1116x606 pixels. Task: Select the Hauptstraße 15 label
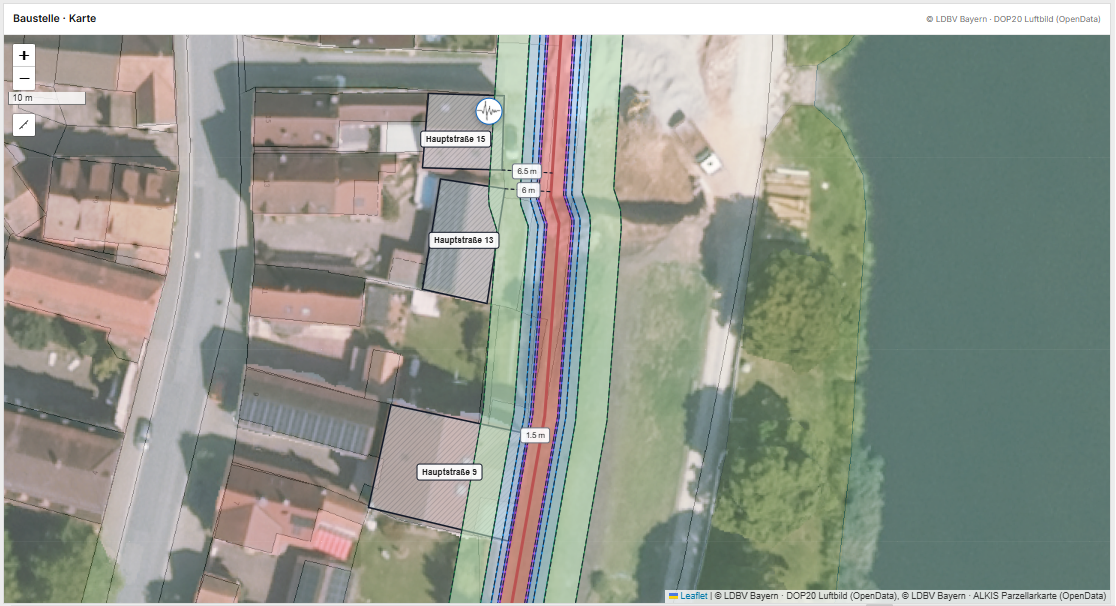pos(456,139)
